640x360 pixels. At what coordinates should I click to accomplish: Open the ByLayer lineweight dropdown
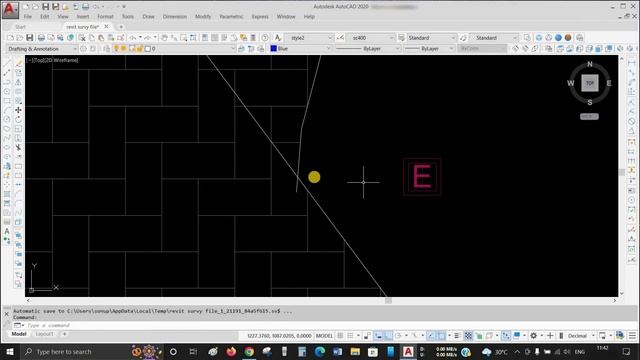click(x=429, y=49)
